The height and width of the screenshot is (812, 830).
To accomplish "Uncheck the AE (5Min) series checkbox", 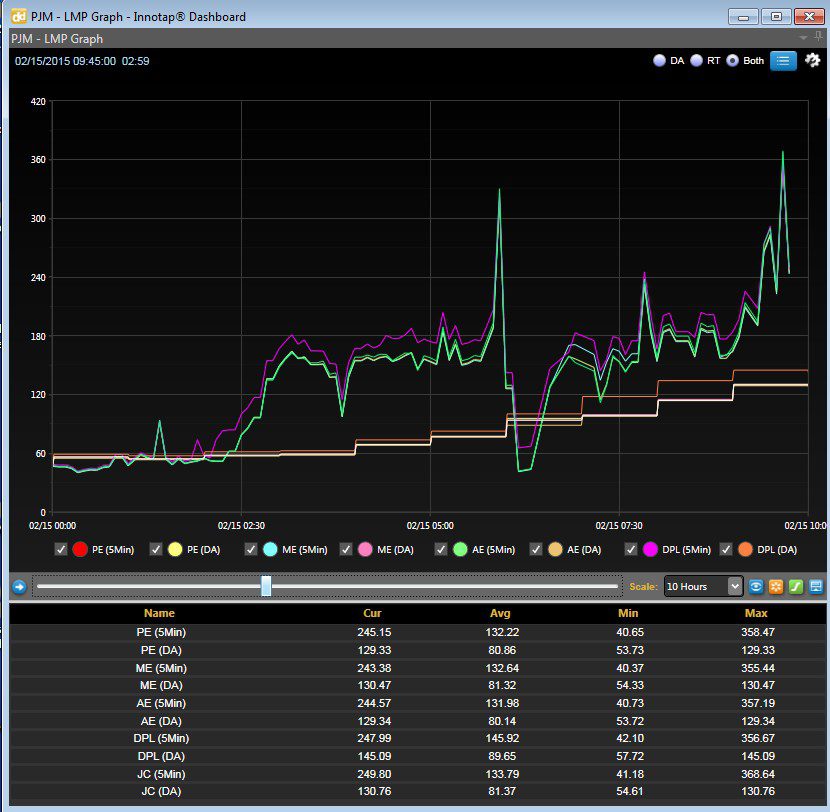I will (441, 549).
